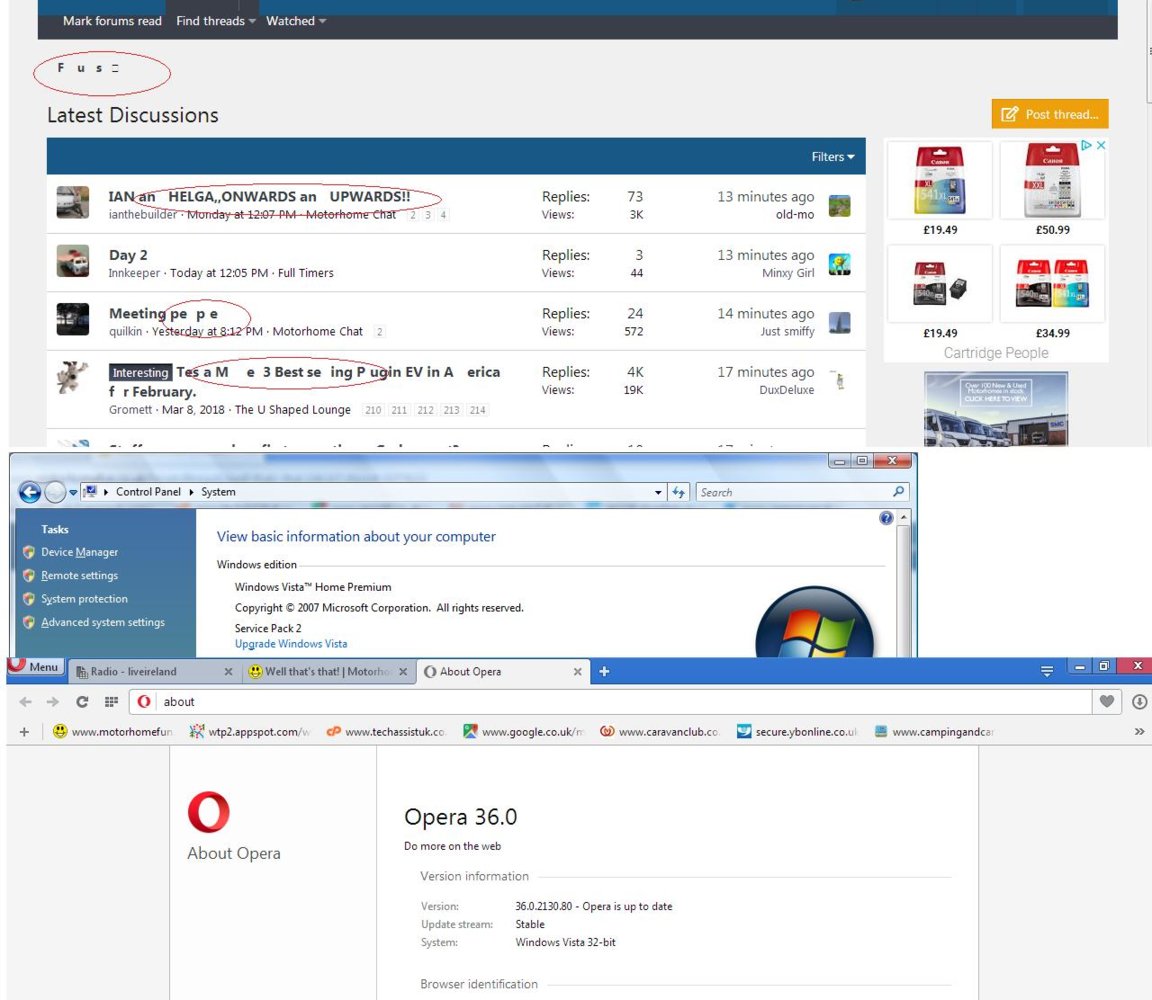Switch to the Radio - liveireland tab

coord(154,672)
